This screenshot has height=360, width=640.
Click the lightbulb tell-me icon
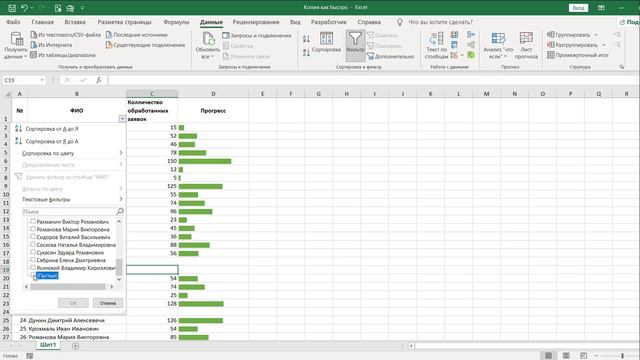pyautogui.click(x=400, y=22)
